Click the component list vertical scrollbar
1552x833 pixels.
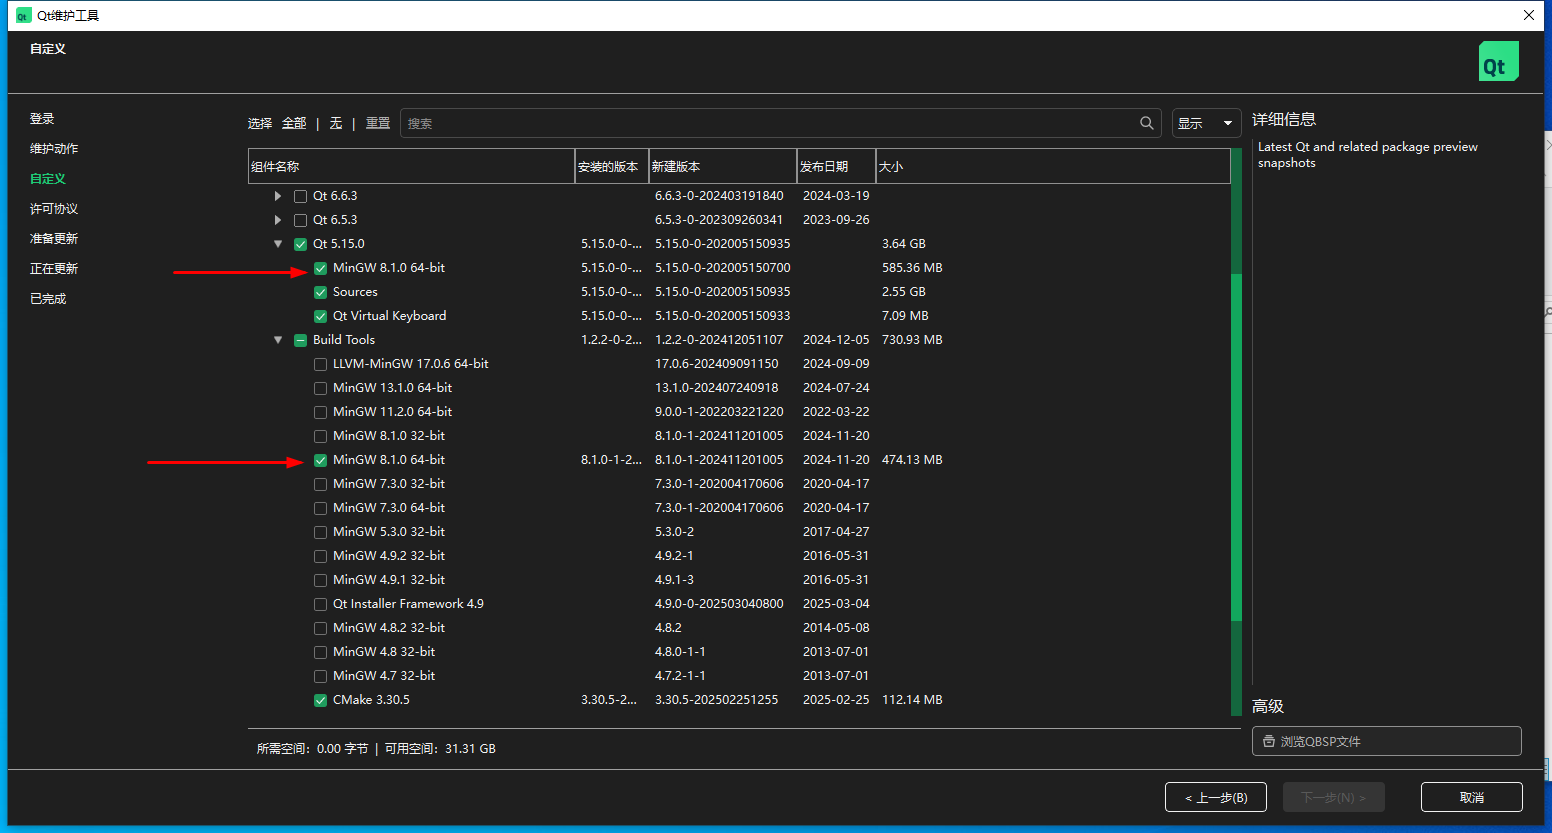(1236, 447)
